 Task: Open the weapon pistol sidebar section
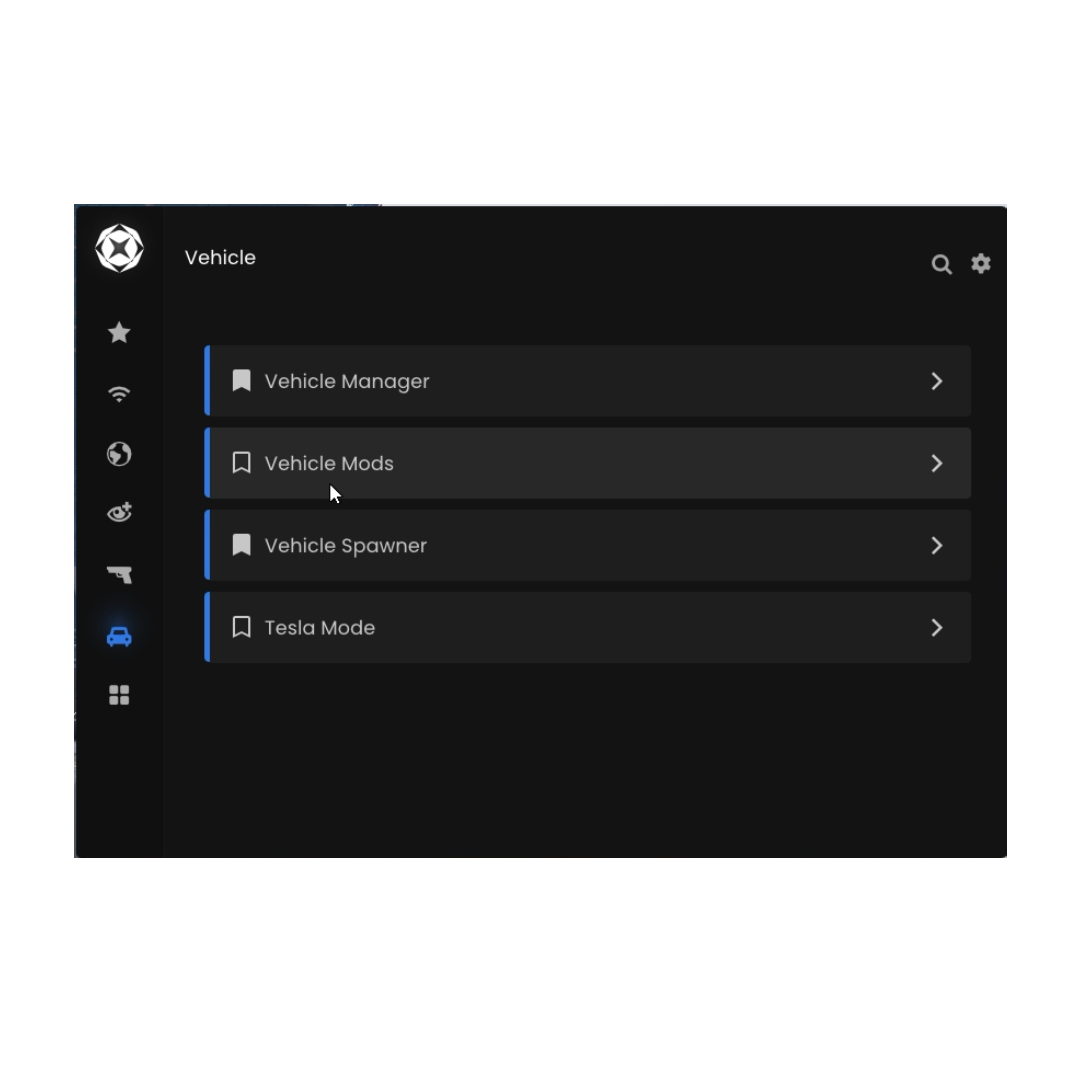point(119,574)
